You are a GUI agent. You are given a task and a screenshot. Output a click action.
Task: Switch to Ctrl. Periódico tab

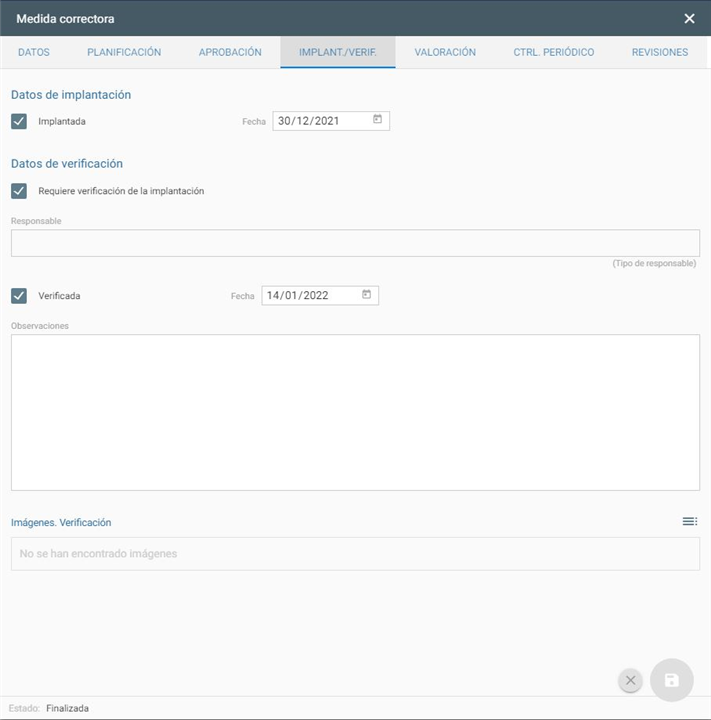[x=553, y=52]
